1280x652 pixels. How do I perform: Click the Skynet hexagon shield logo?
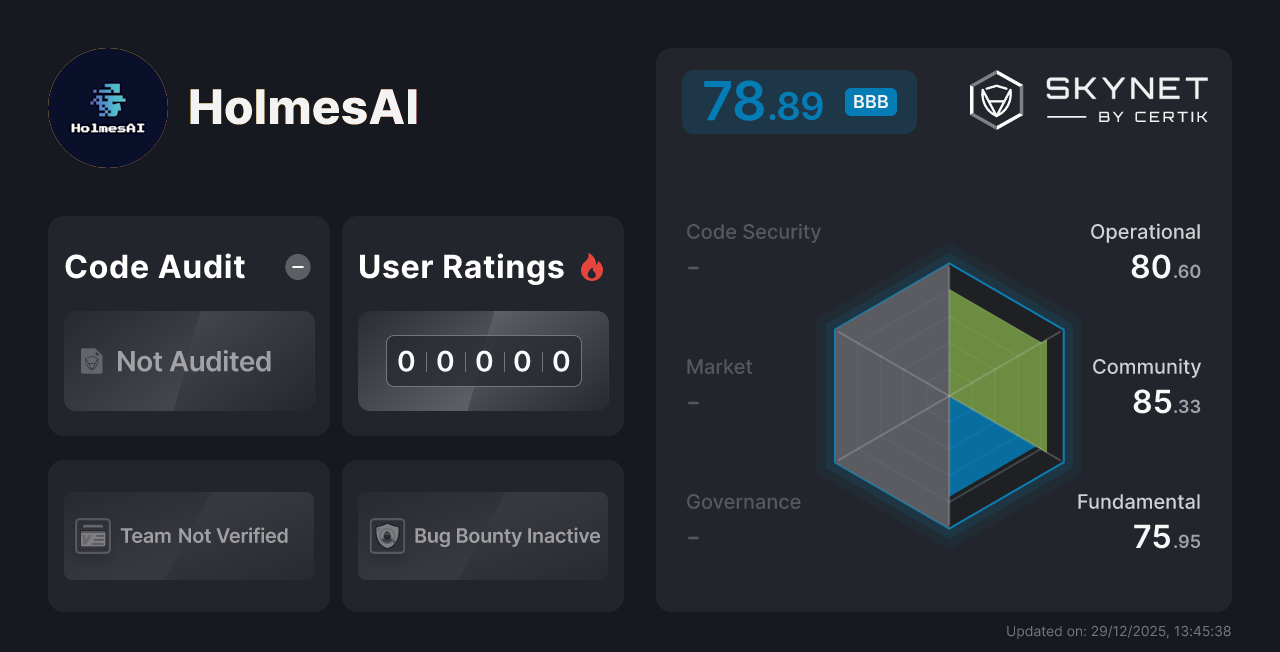[994, 99]
